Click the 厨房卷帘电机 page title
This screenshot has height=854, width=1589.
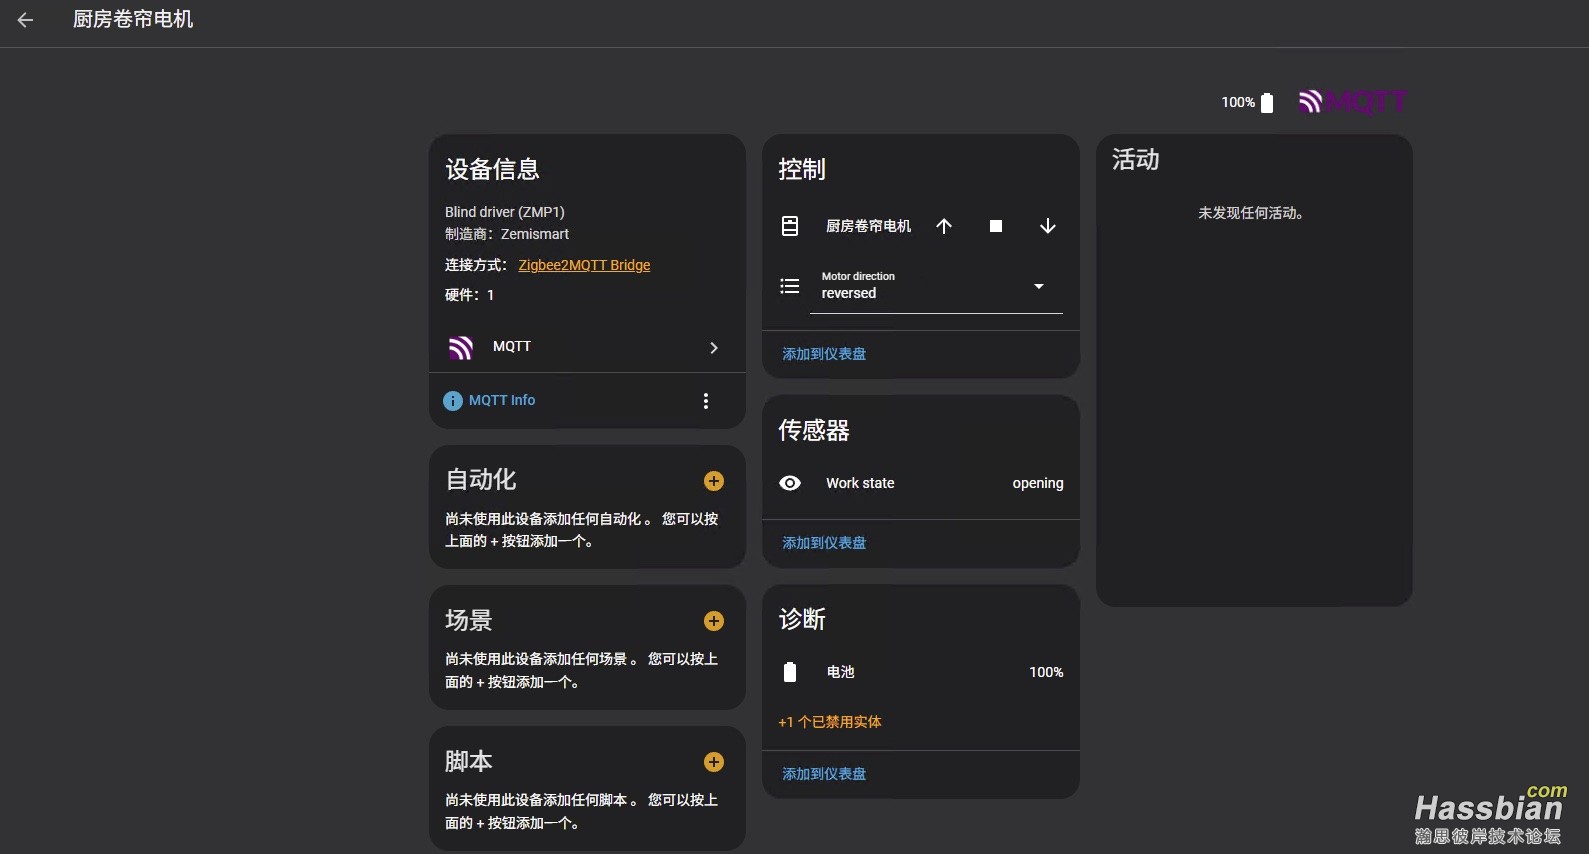(x=133, y=19)
